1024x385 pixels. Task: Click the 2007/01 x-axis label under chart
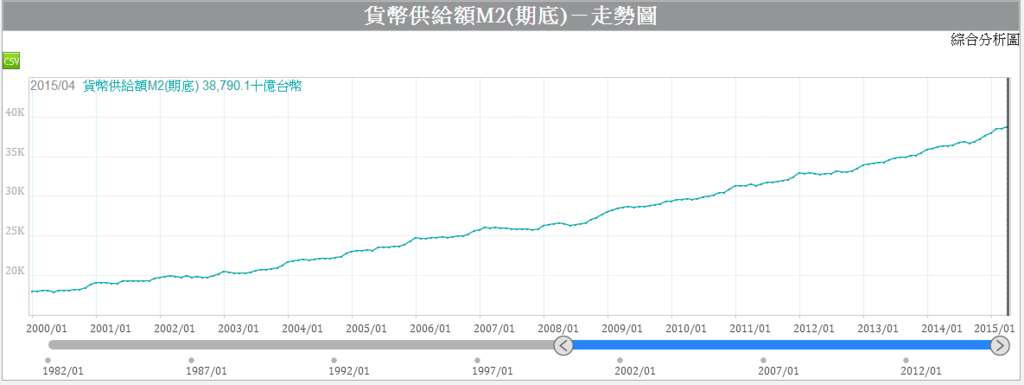point(494,328)
